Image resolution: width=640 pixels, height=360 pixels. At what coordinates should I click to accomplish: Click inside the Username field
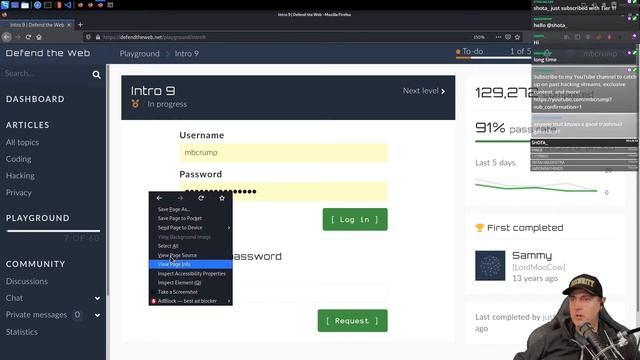point(283,153)
